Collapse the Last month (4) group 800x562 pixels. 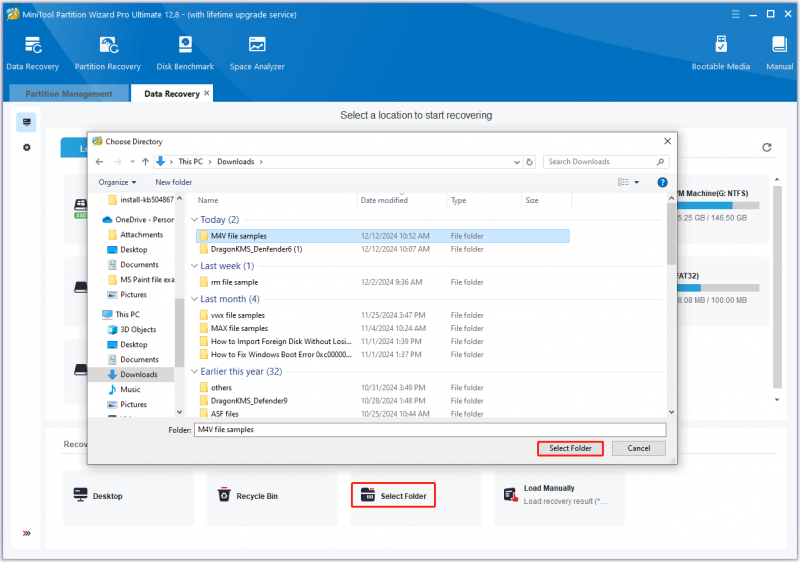pos(194,299)
